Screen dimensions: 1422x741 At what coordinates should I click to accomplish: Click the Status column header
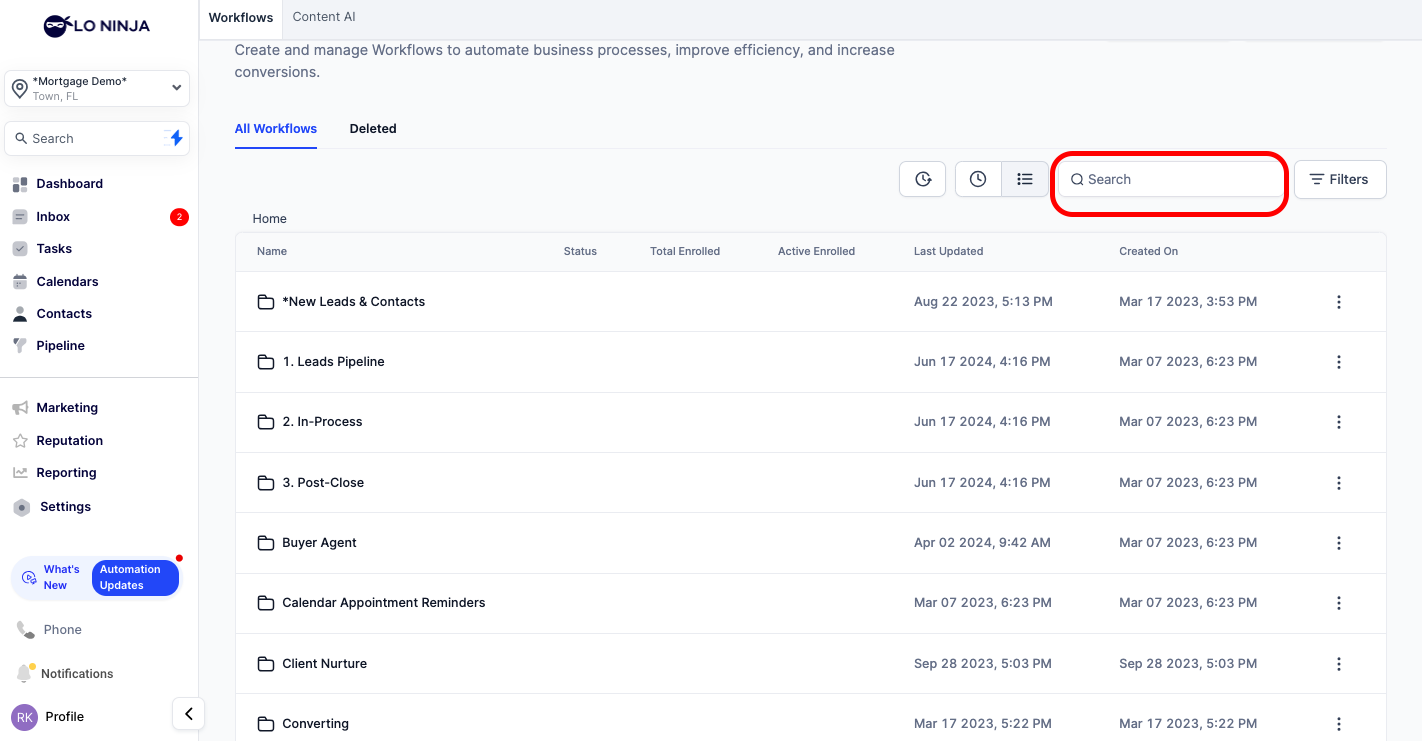580,252
